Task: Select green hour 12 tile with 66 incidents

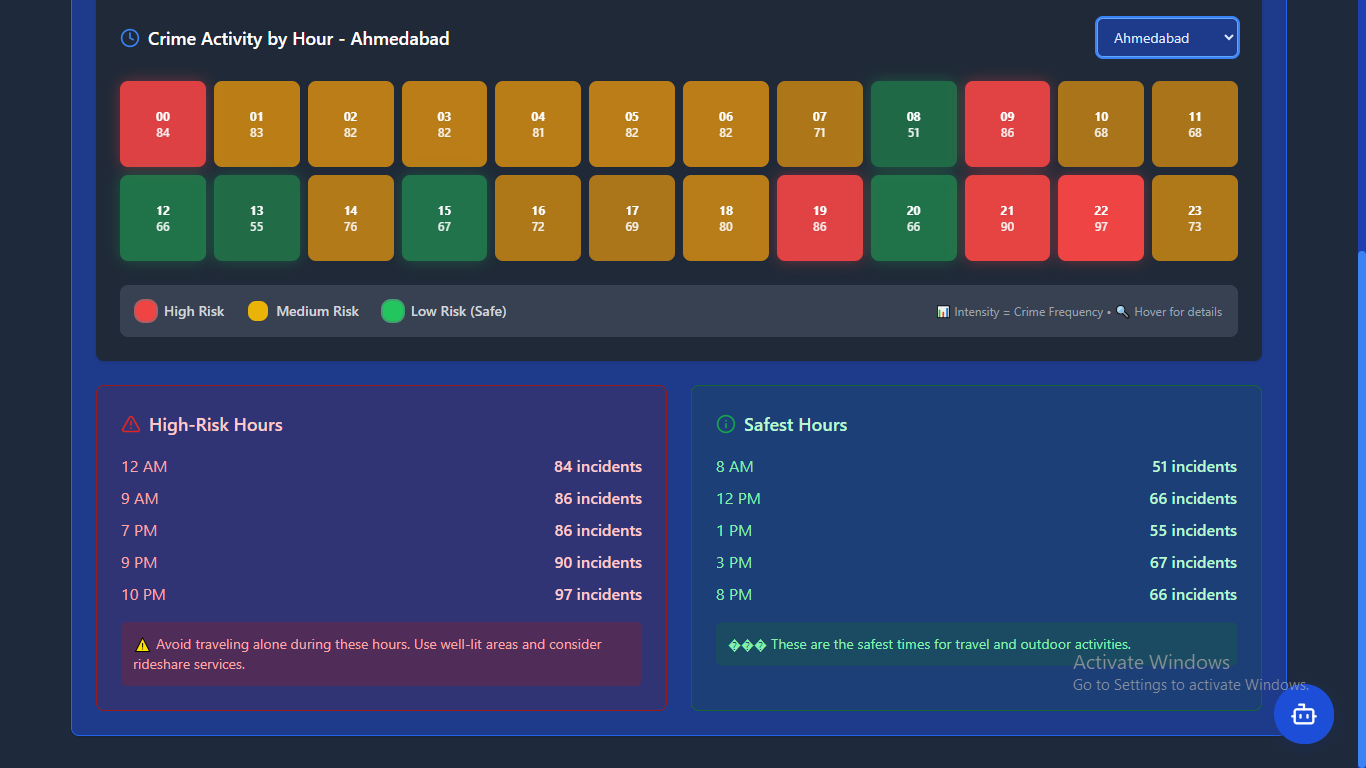Action: 163,218
